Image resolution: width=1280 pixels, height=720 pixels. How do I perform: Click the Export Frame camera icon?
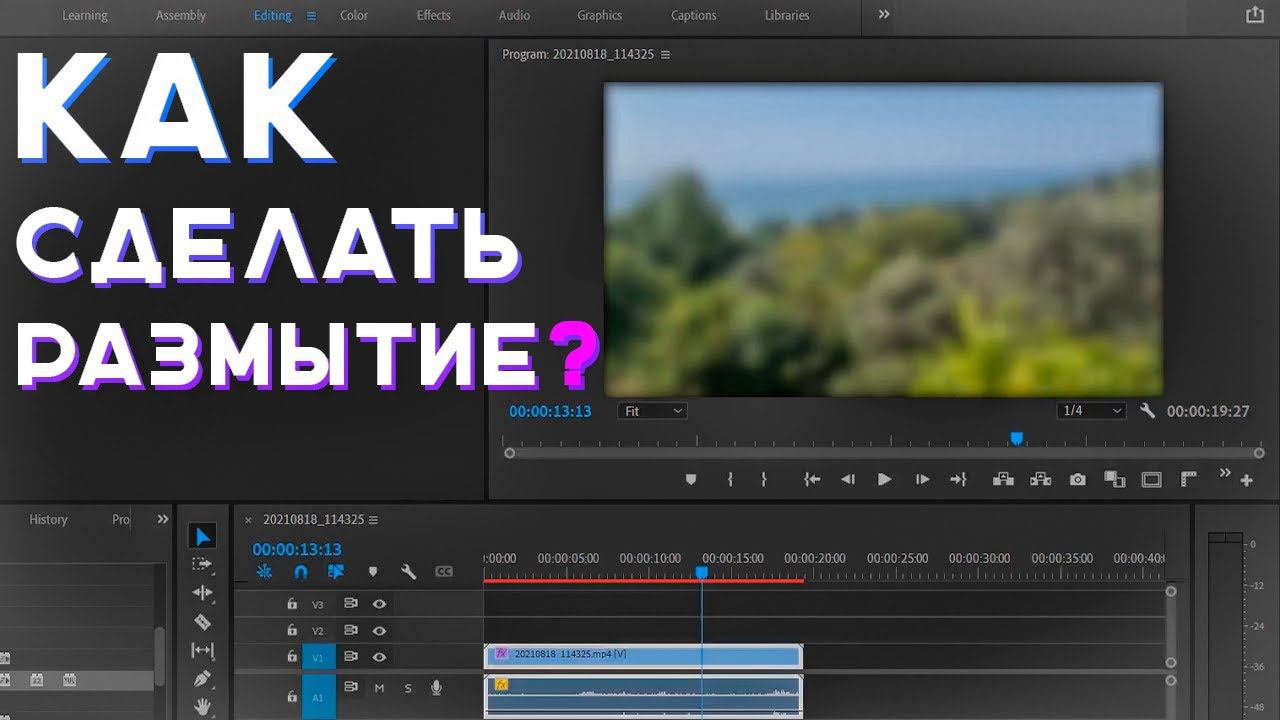pyautogui.click(x=1077, y=480)
